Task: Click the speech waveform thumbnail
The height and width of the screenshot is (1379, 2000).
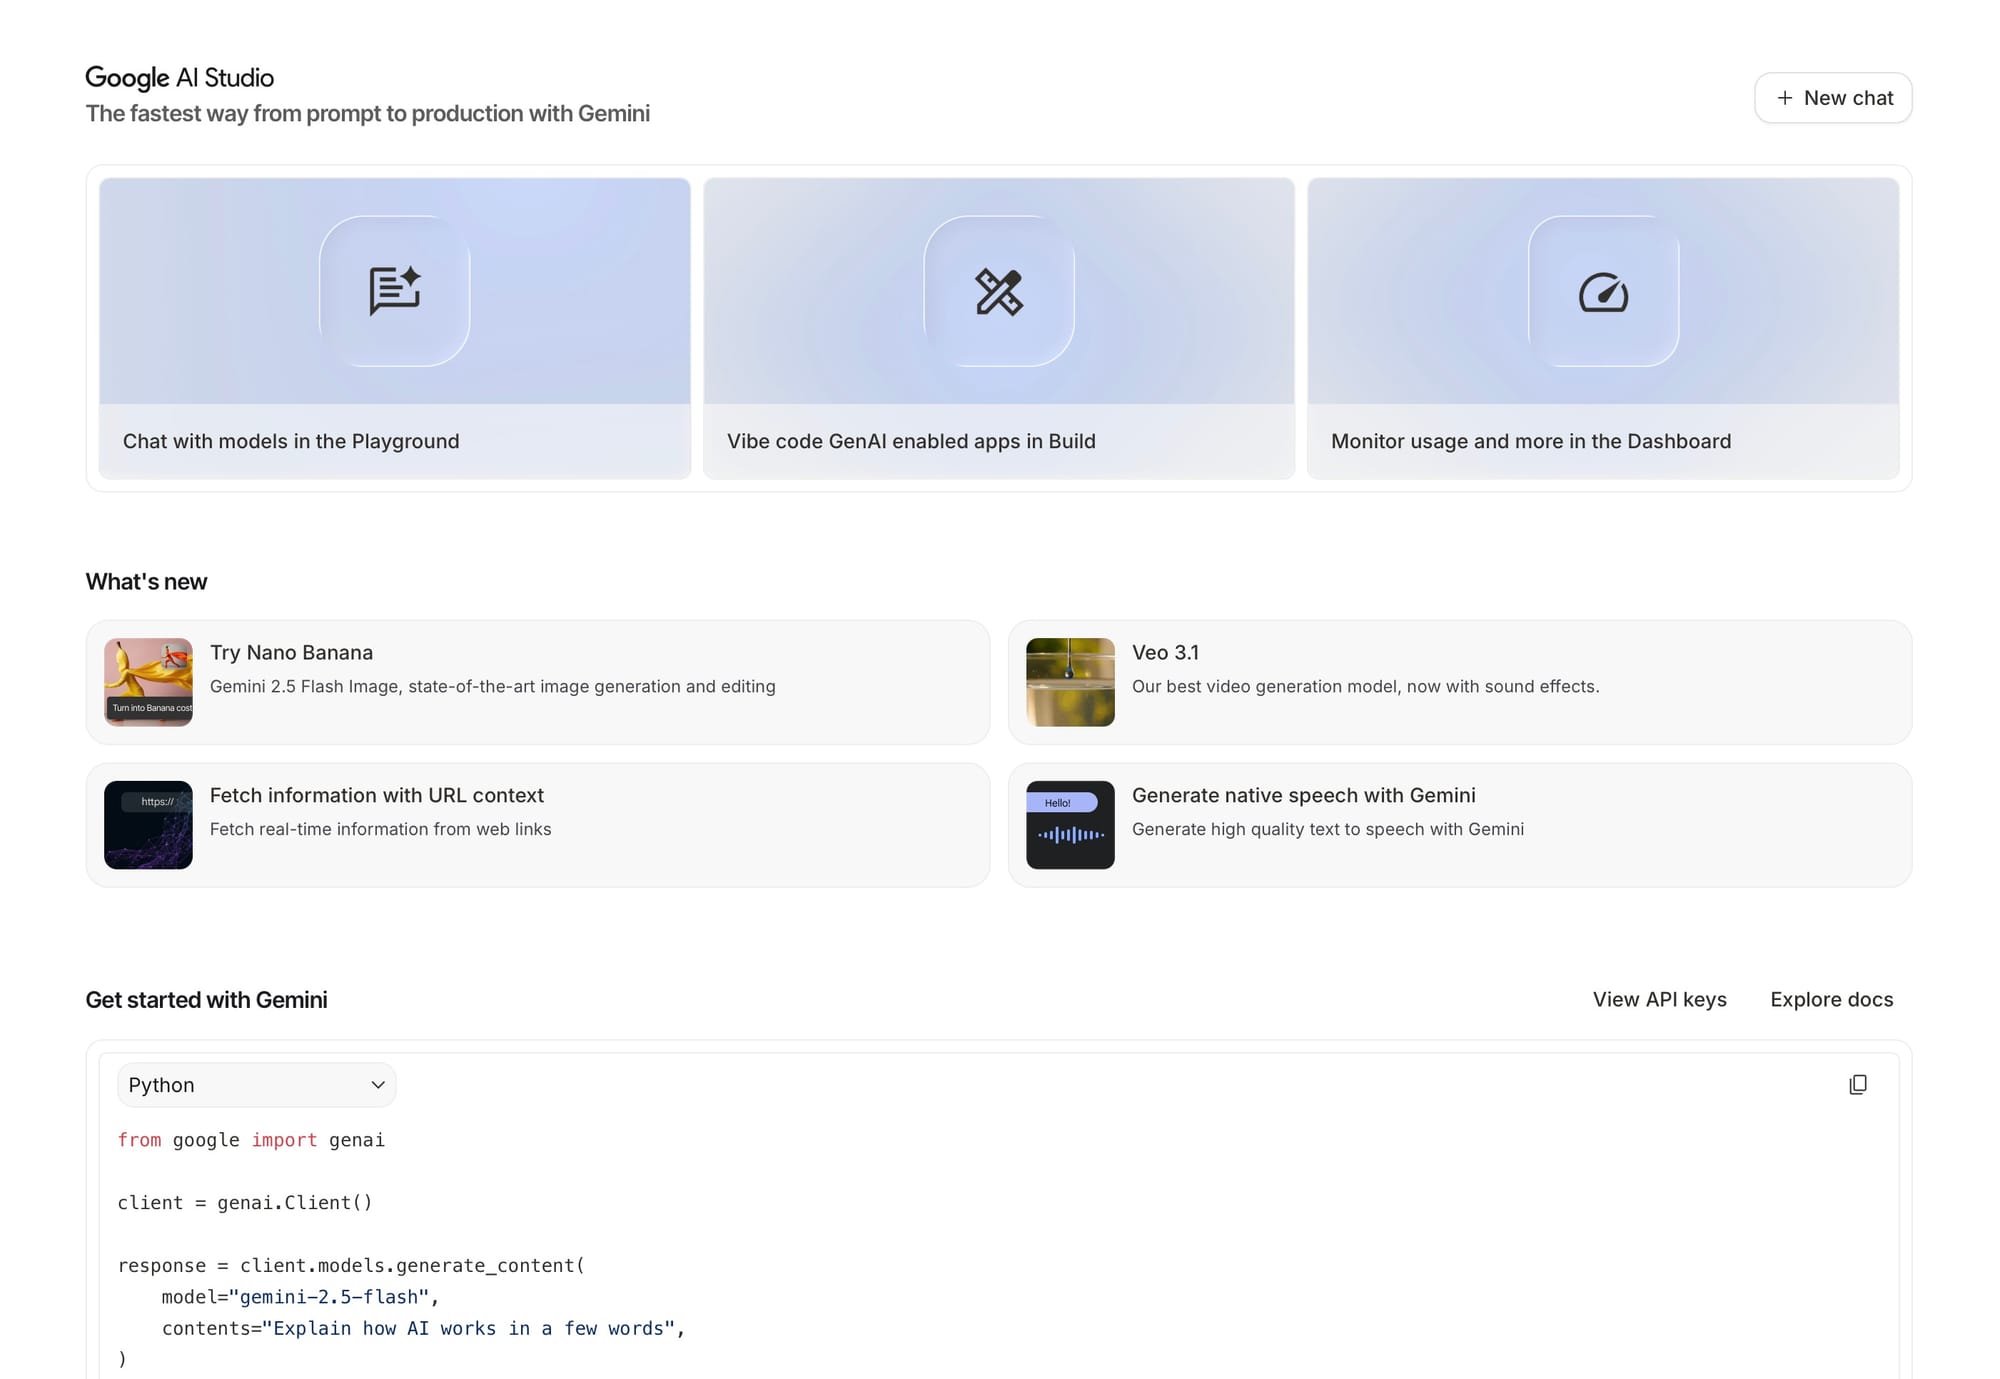Action: tap(1070, 824)
